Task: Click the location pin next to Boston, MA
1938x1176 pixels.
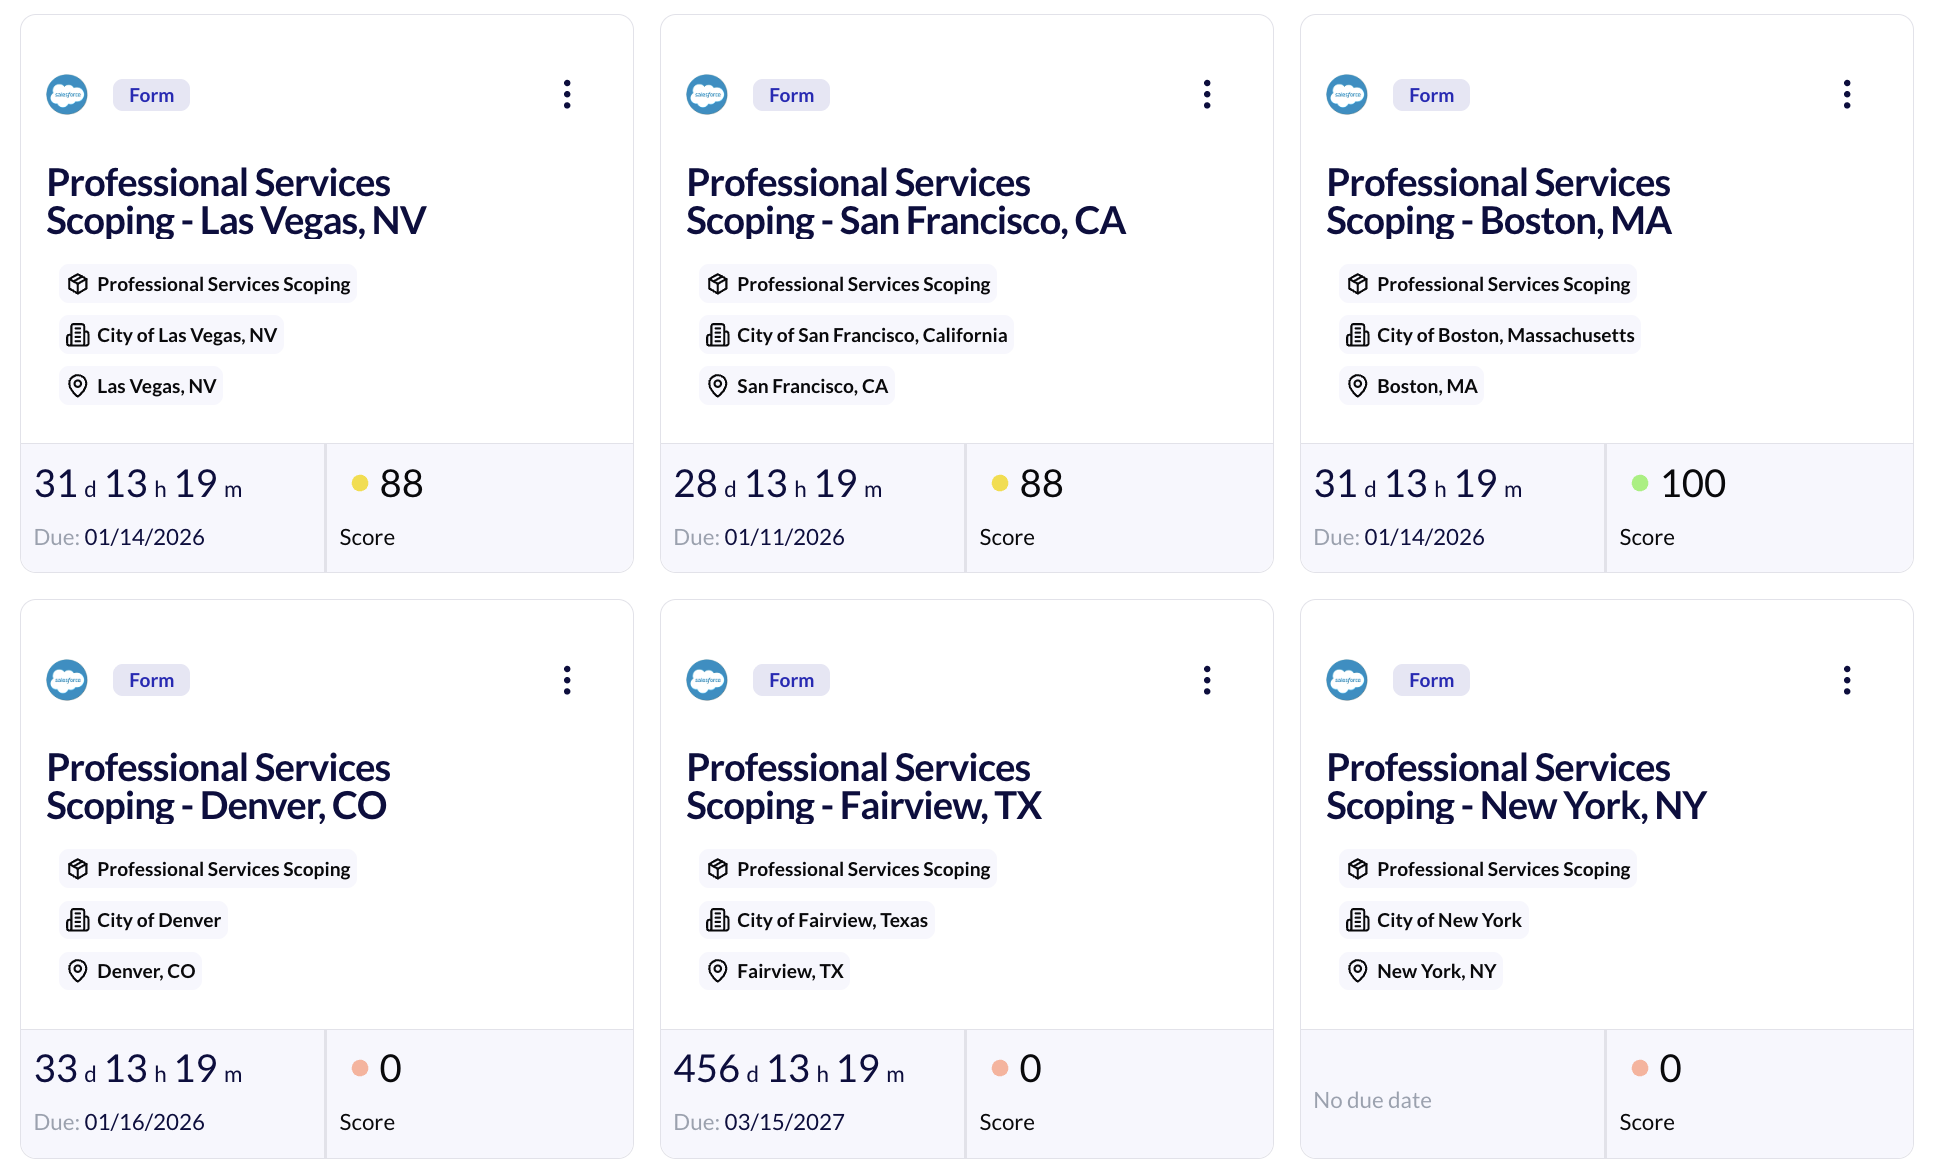Action: 1357,386
